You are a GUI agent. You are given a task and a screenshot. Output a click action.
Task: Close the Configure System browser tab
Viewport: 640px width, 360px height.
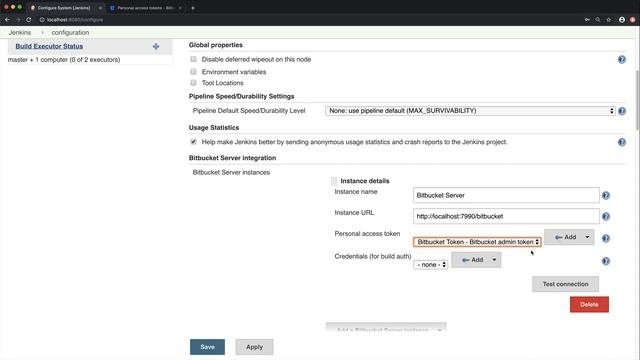[100, 8]
